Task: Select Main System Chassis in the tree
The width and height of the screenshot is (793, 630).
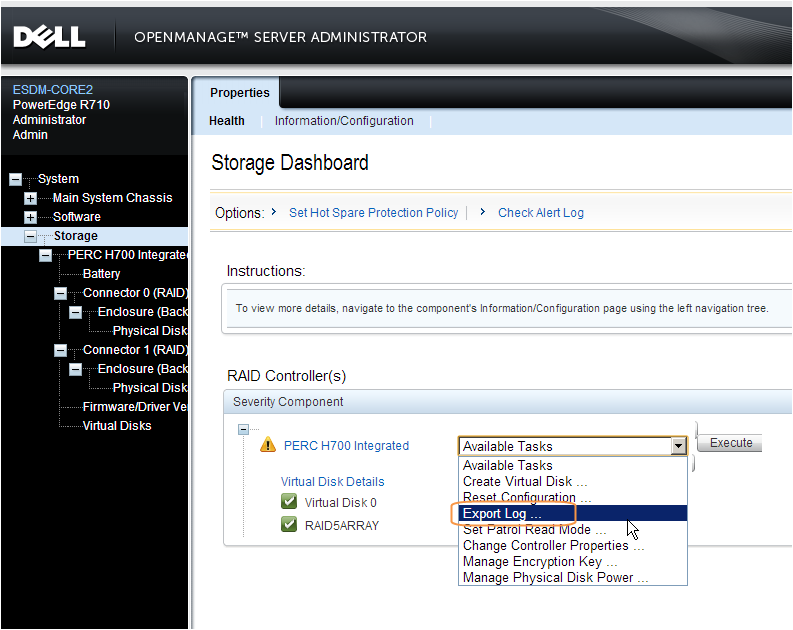Action: (112, 198)
